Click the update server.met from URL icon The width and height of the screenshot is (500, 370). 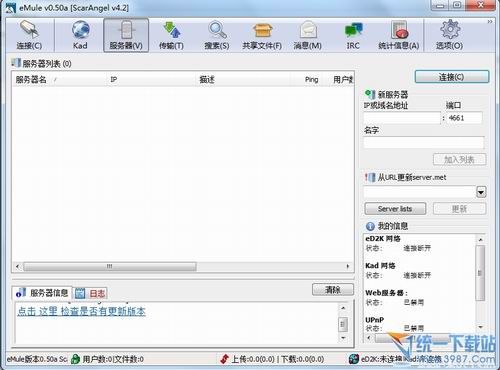pyautogui.click(x=370, y=177)
